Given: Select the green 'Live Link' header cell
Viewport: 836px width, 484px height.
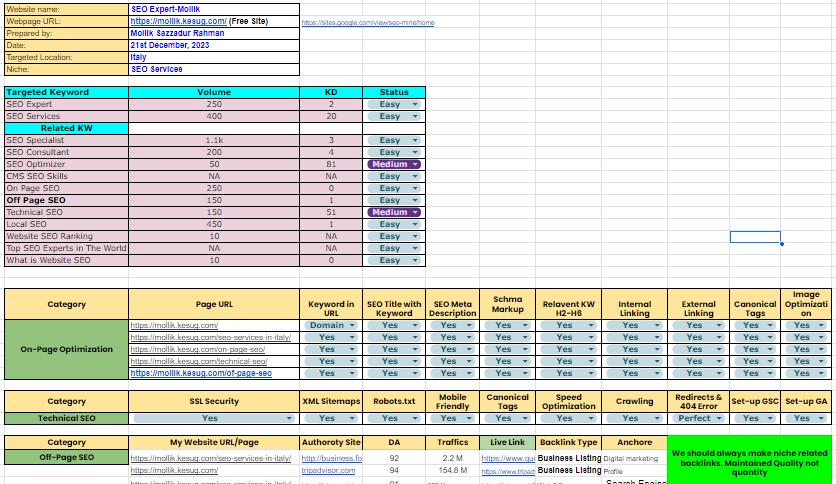Looking at the screenshot, I should pyautogui.click(x=508, y=442).
